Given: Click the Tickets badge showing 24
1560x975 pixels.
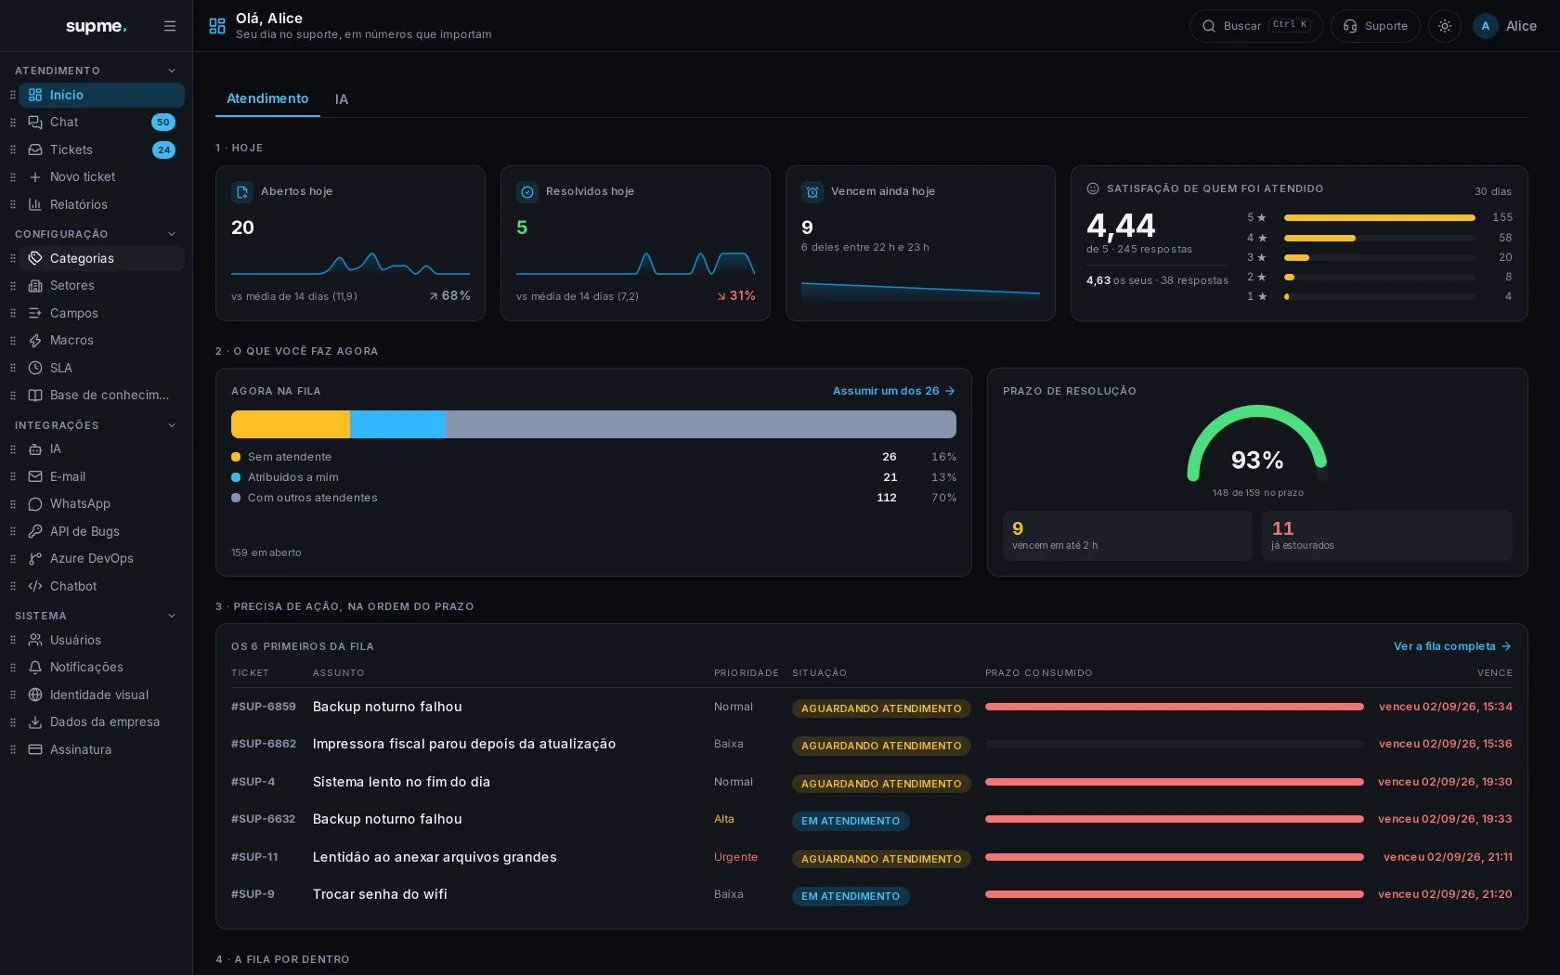Looking at the screenshot, I should [164, 150].
